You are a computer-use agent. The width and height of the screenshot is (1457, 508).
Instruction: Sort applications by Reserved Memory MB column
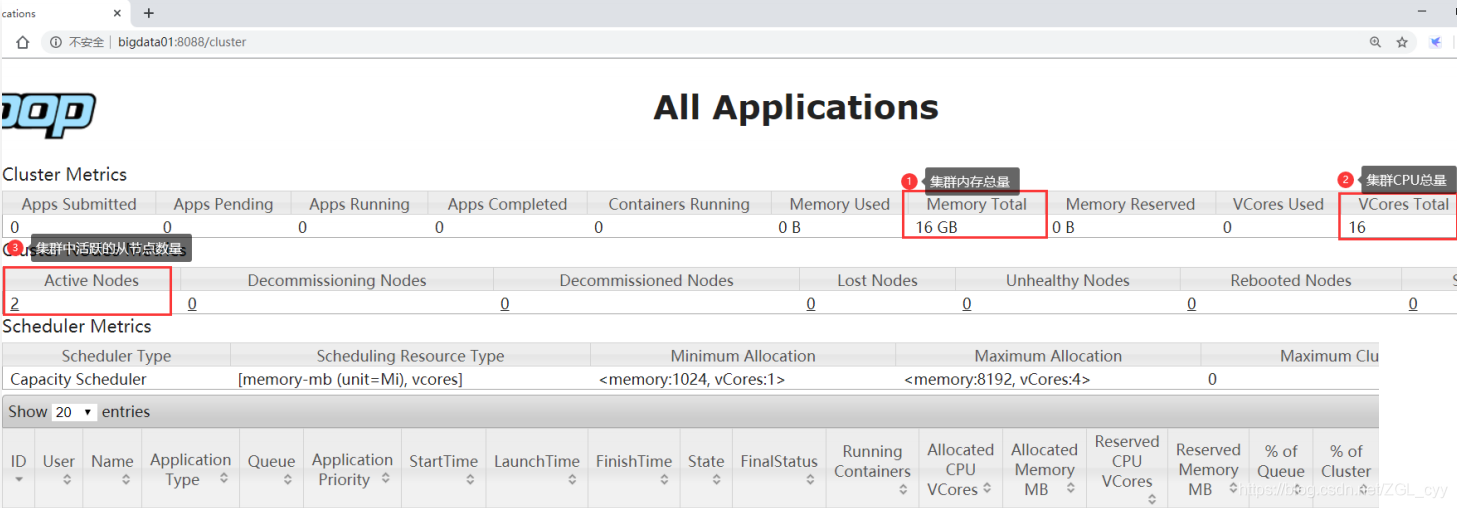tap(1208, 469)
